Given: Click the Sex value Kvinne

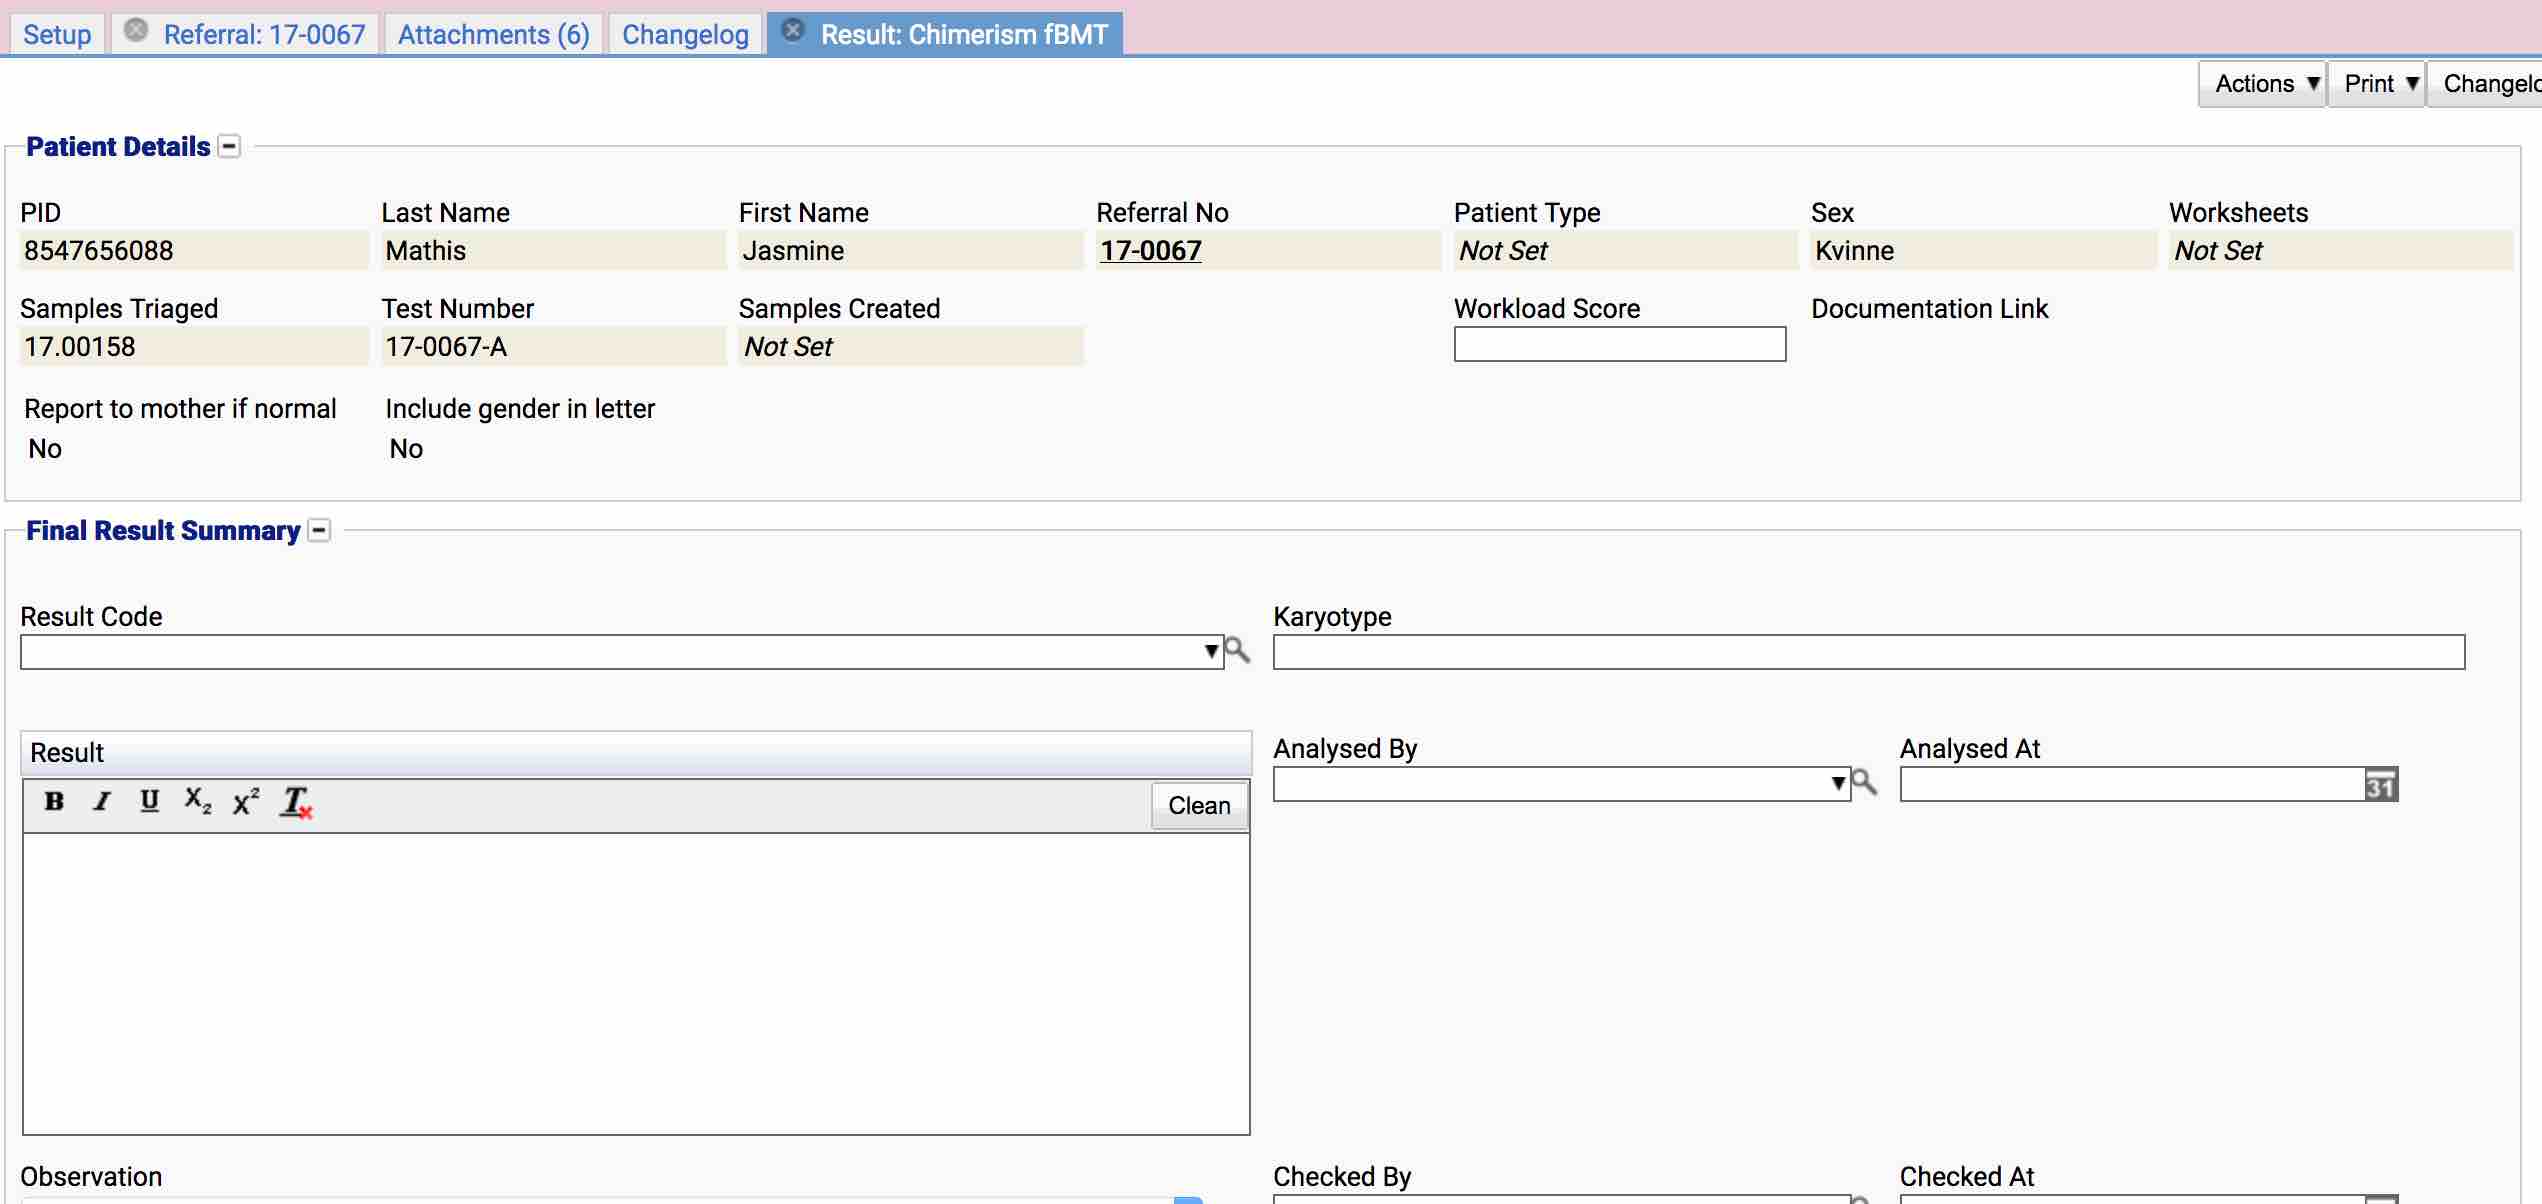Looking at the screenshot, I should point(1854,251).
